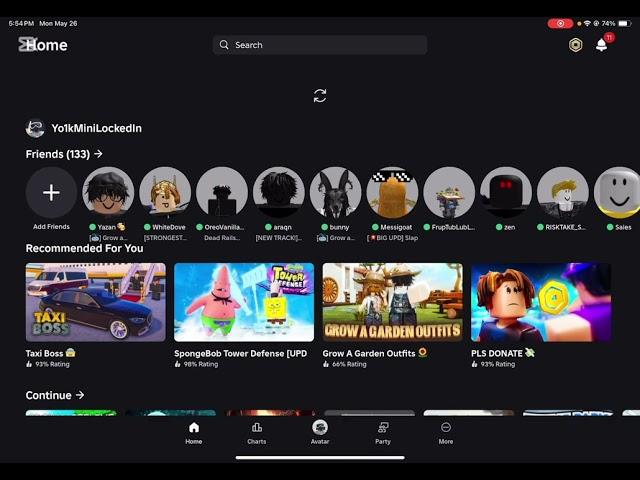640x480 pixels.
Task: Open friend zen's avatar
Action: tap(506, 192)
